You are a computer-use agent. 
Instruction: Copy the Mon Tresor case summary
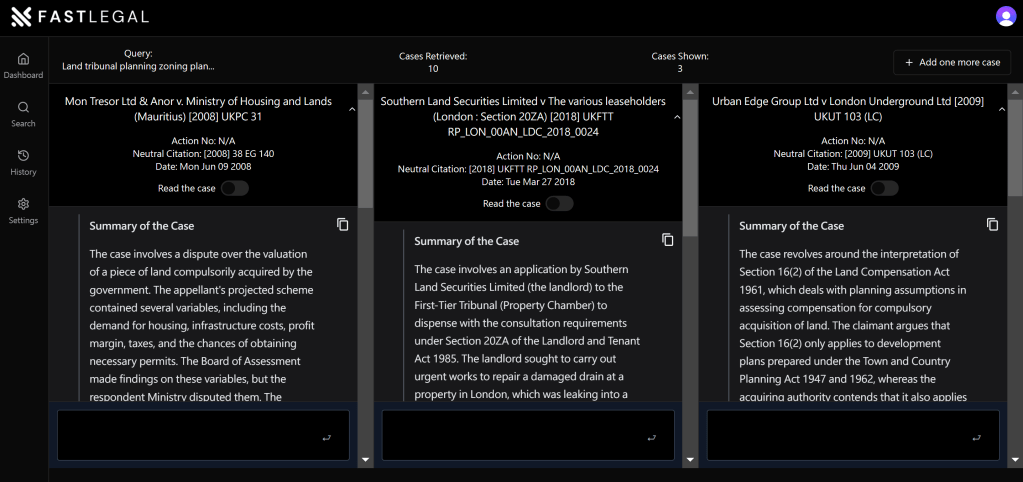pyautogui.click(x=343, y=225)
